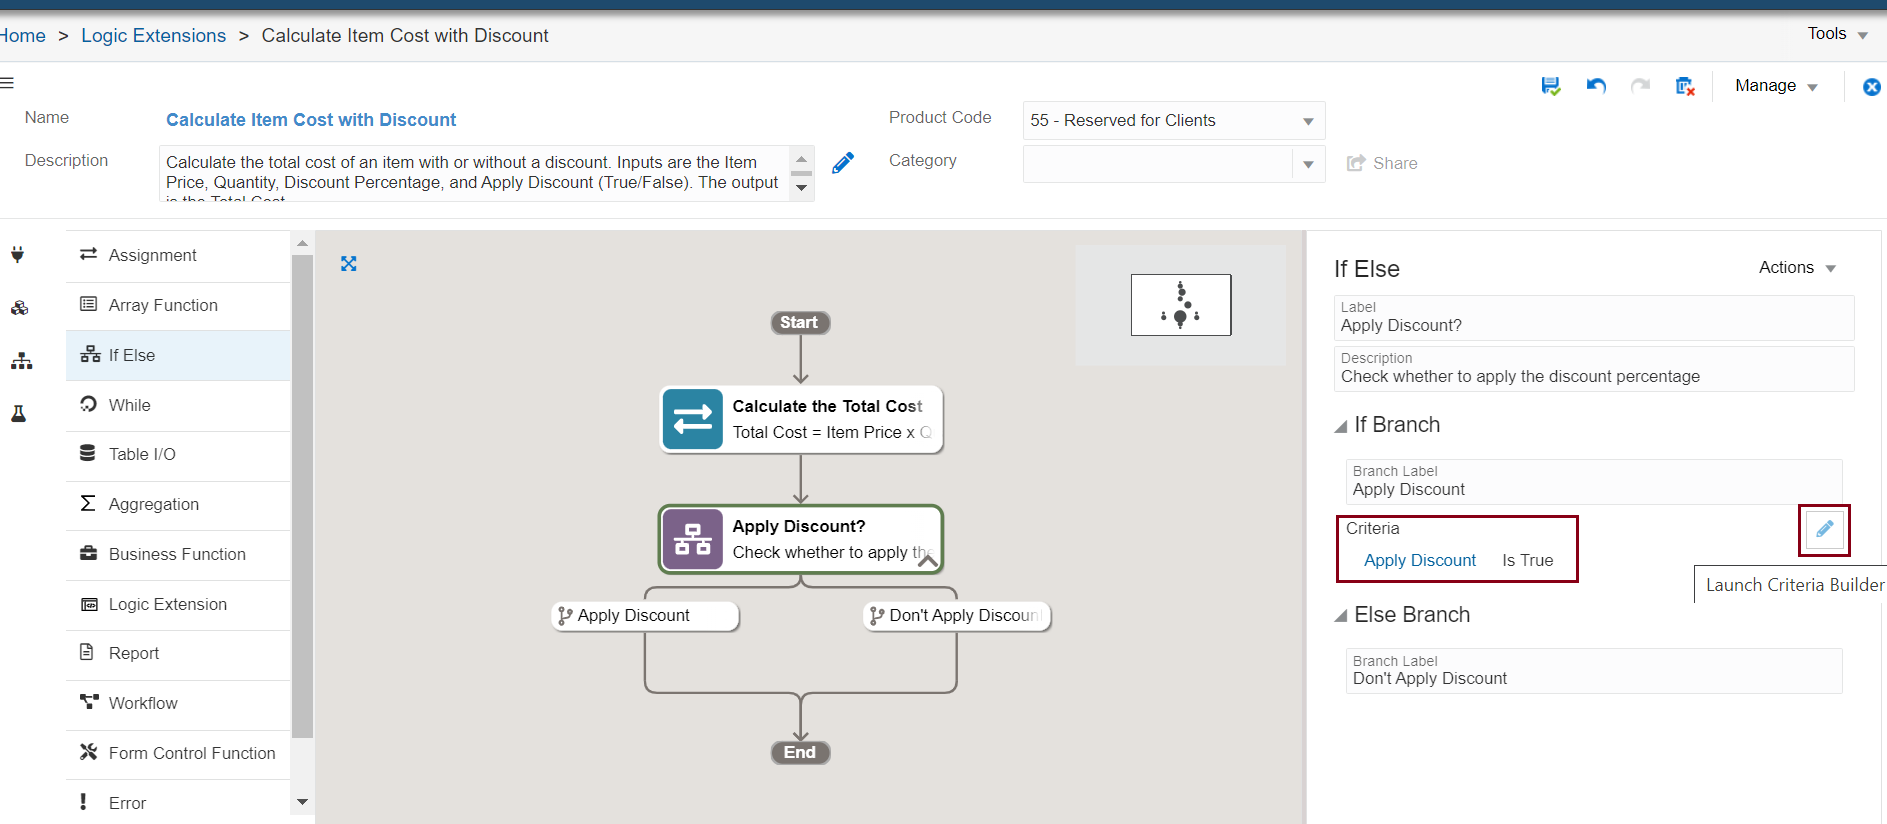Click the If Else Description field
The image size is (1887, 824).
pos(1594,369)
